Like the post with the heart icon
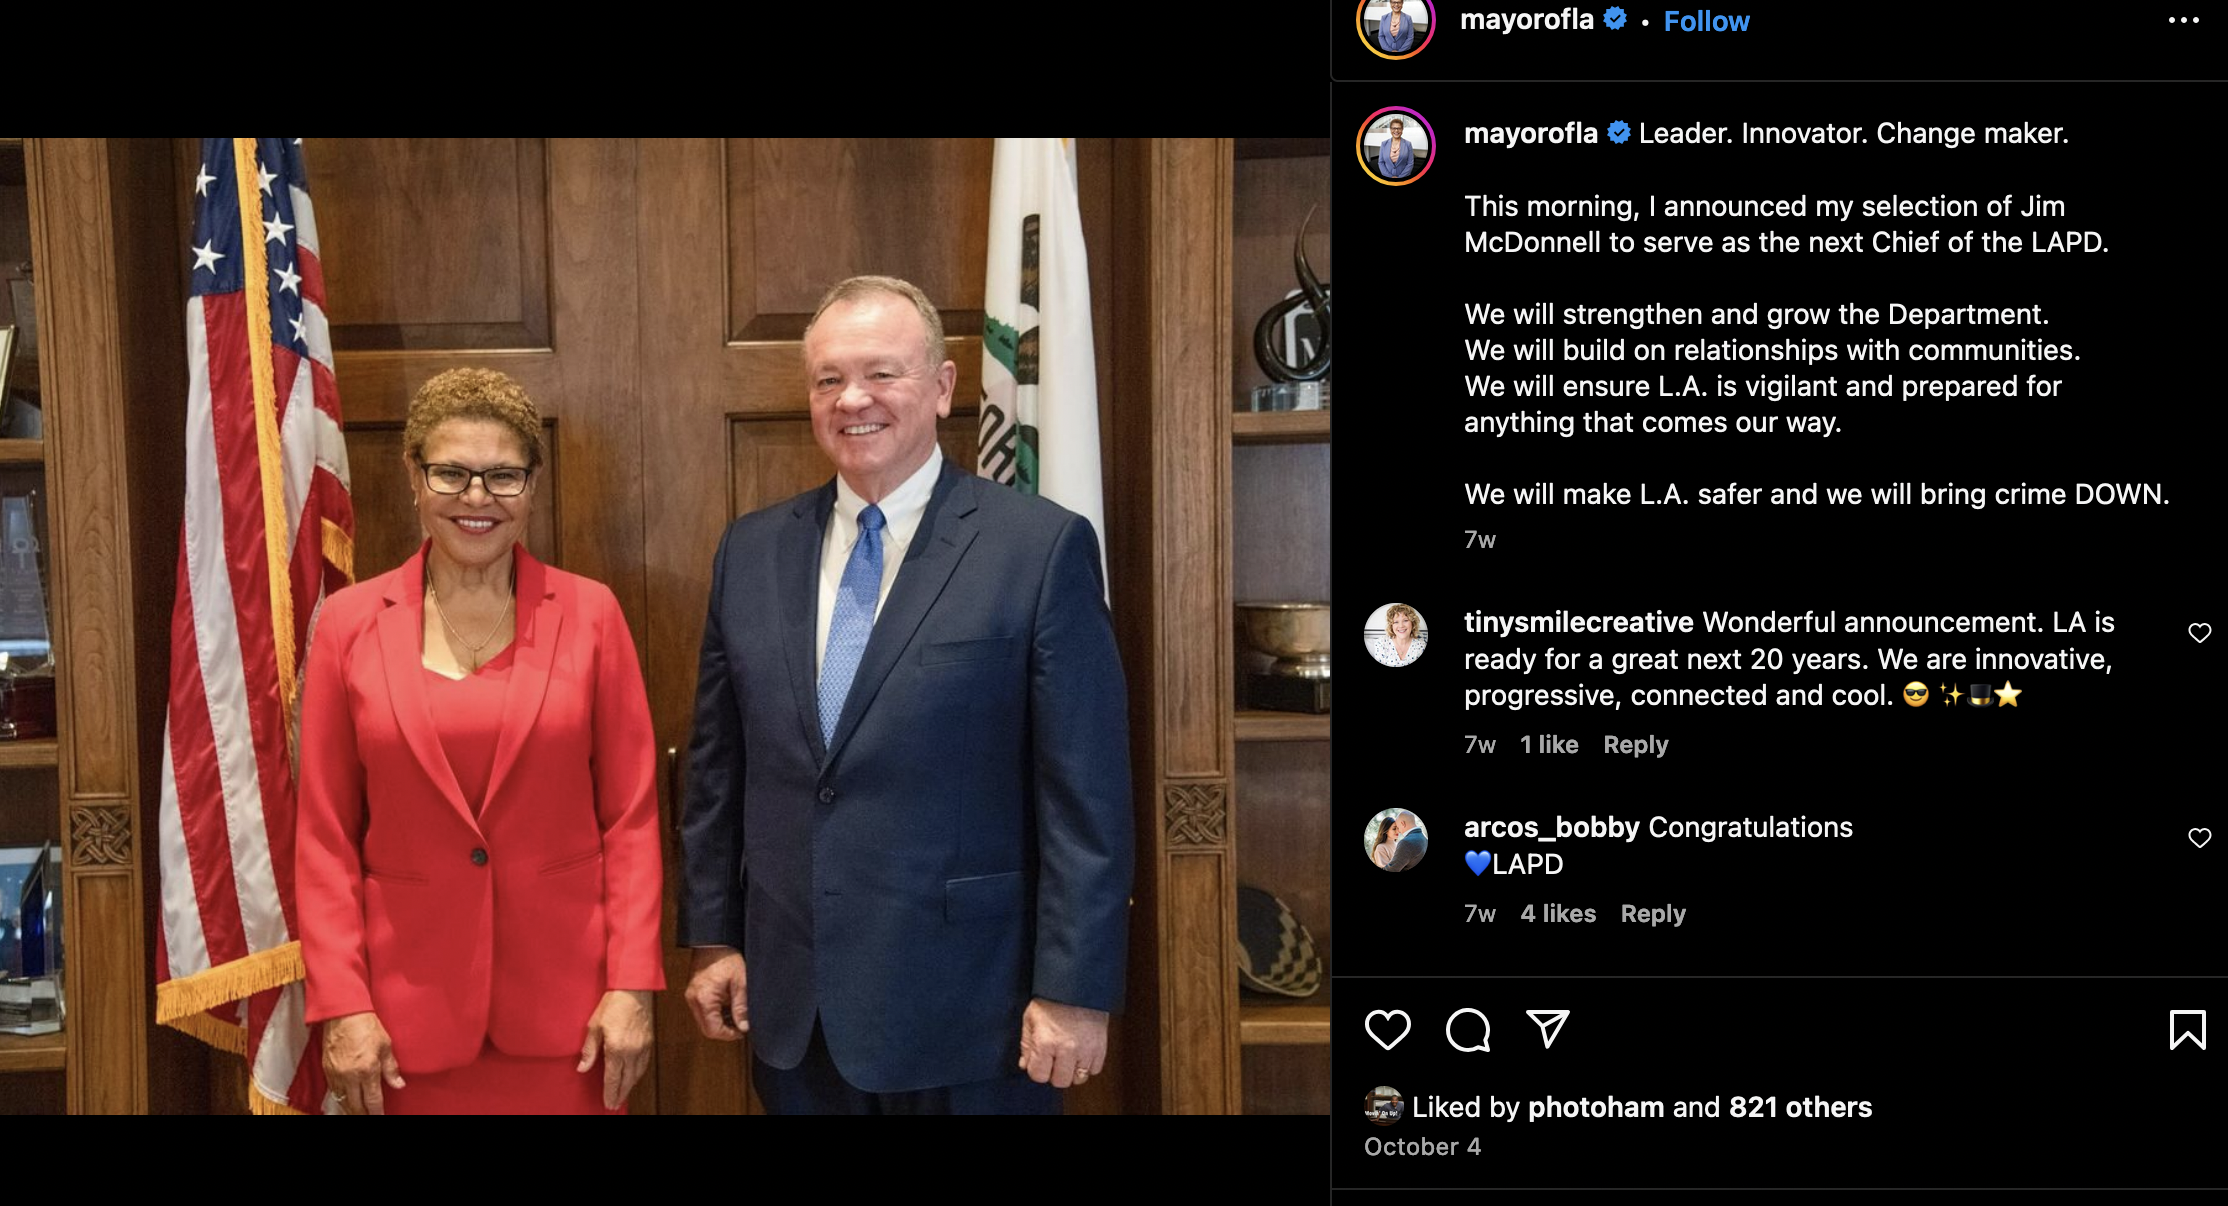The width and height of the screenshot is (2228, 1206). pyautogui.click(x=1387, y=1030)
